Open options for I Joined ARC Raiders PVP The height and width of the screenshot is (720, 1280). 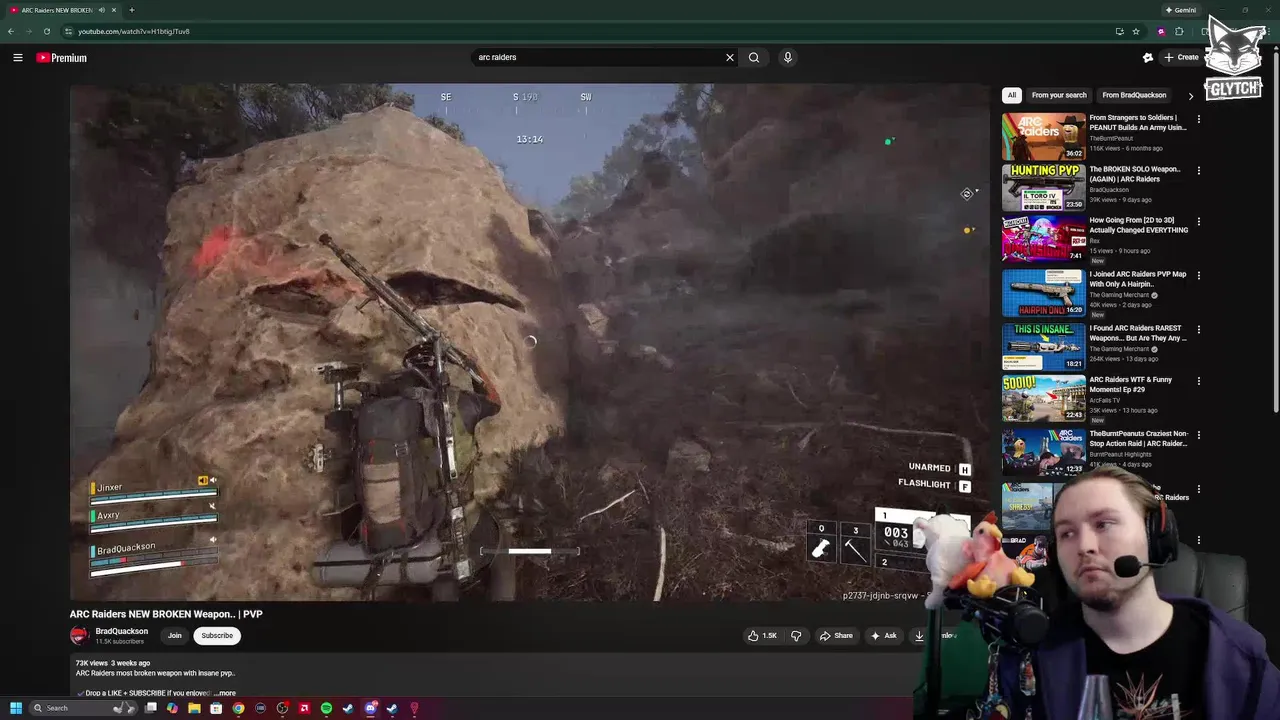click(1199, 275)
